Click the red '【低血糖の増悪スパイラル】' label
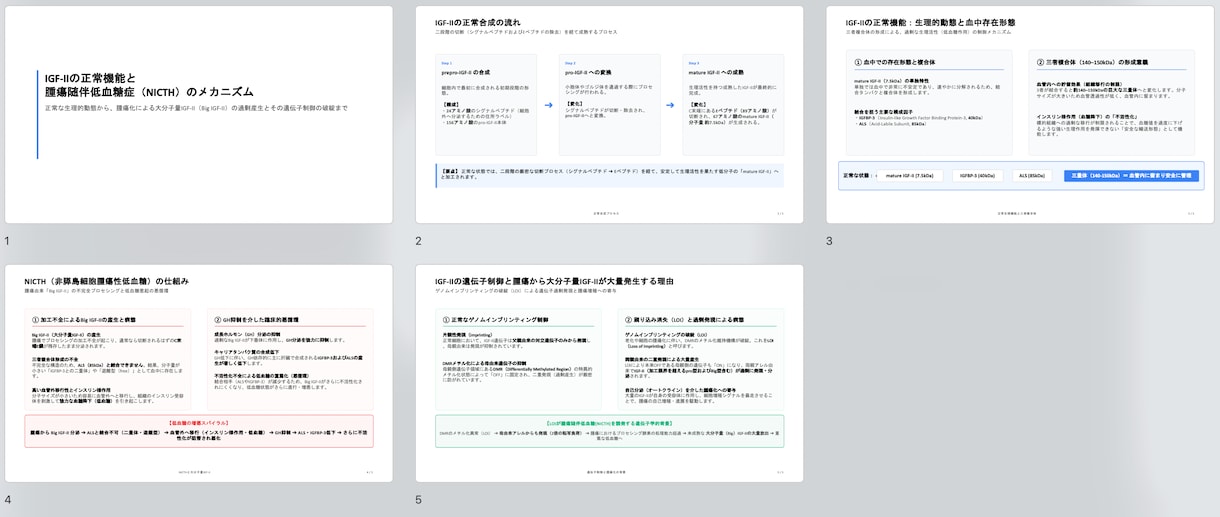 click(199, 423)
